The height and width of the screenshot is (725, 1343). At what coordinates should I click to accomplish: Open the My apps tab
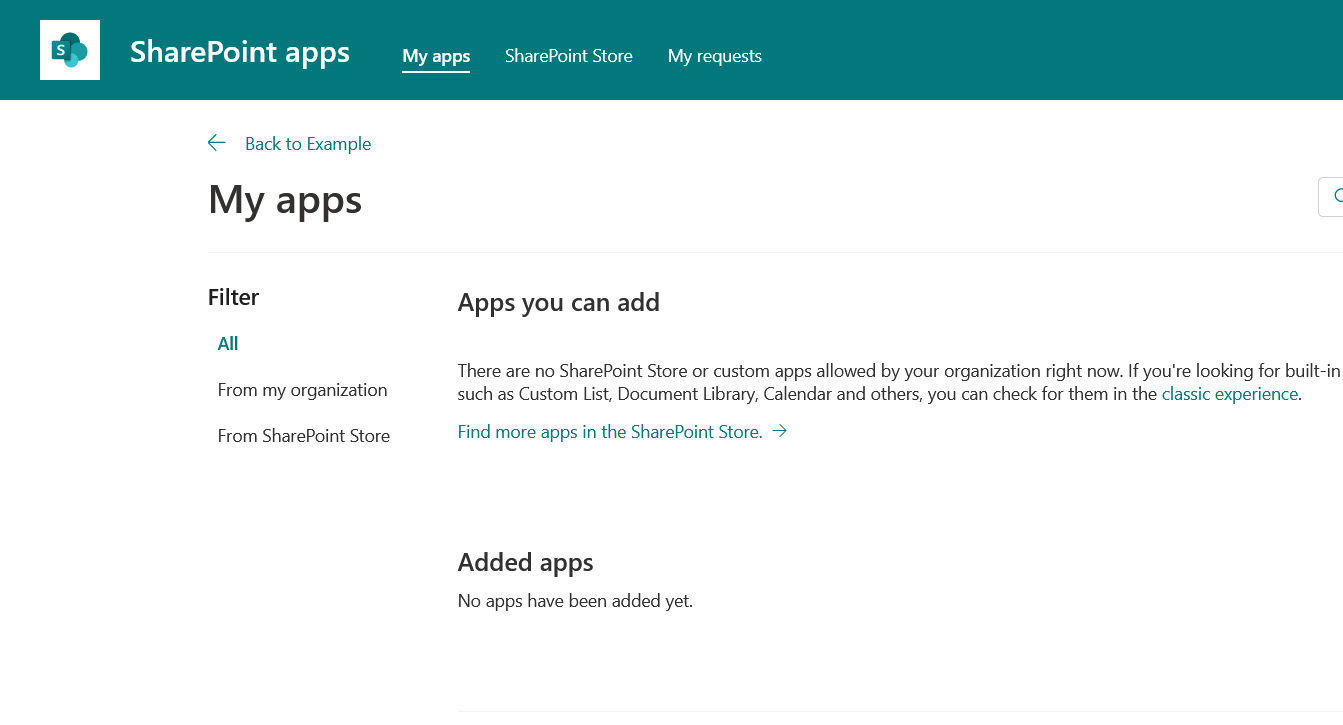pos(436,56)
